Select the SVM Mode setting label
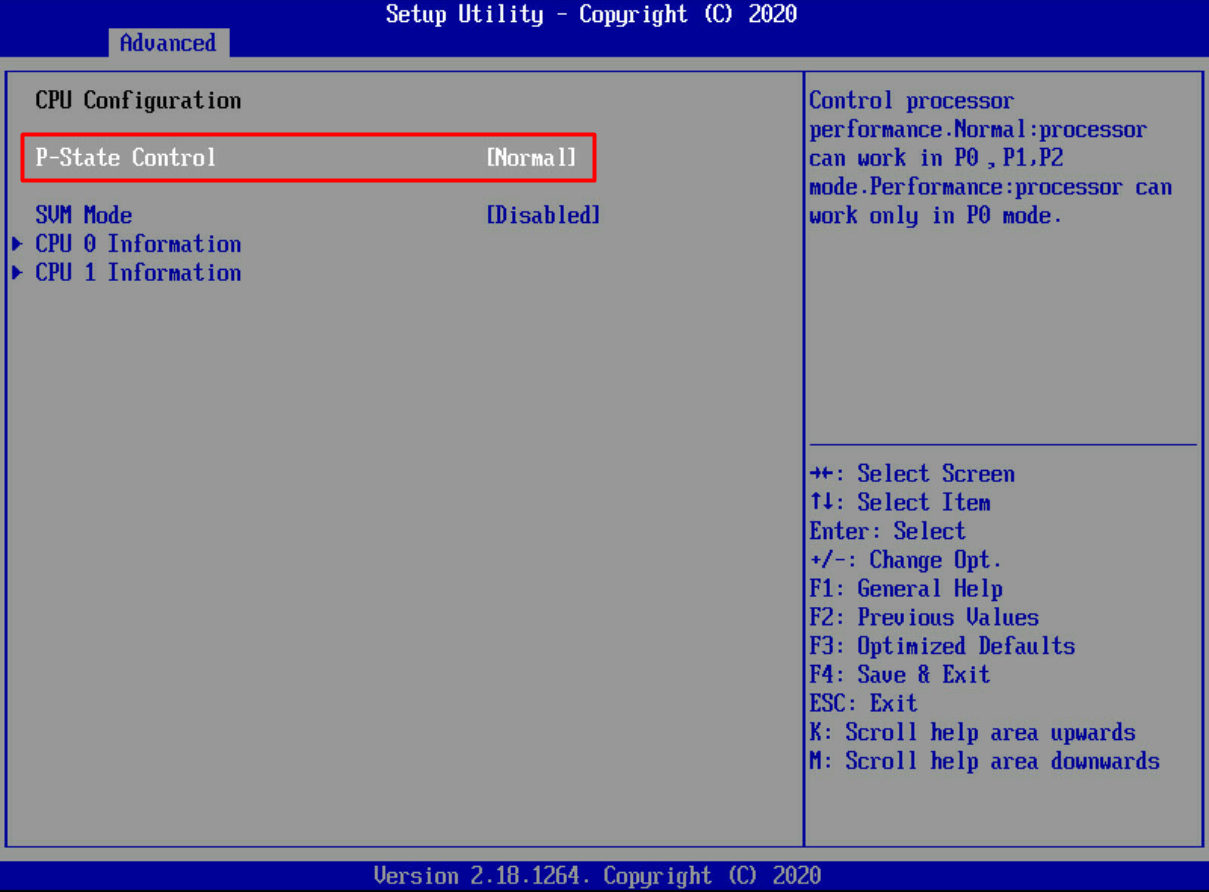Image resolution: width=1209 pixels, height=892 pixels. (84, 215)
